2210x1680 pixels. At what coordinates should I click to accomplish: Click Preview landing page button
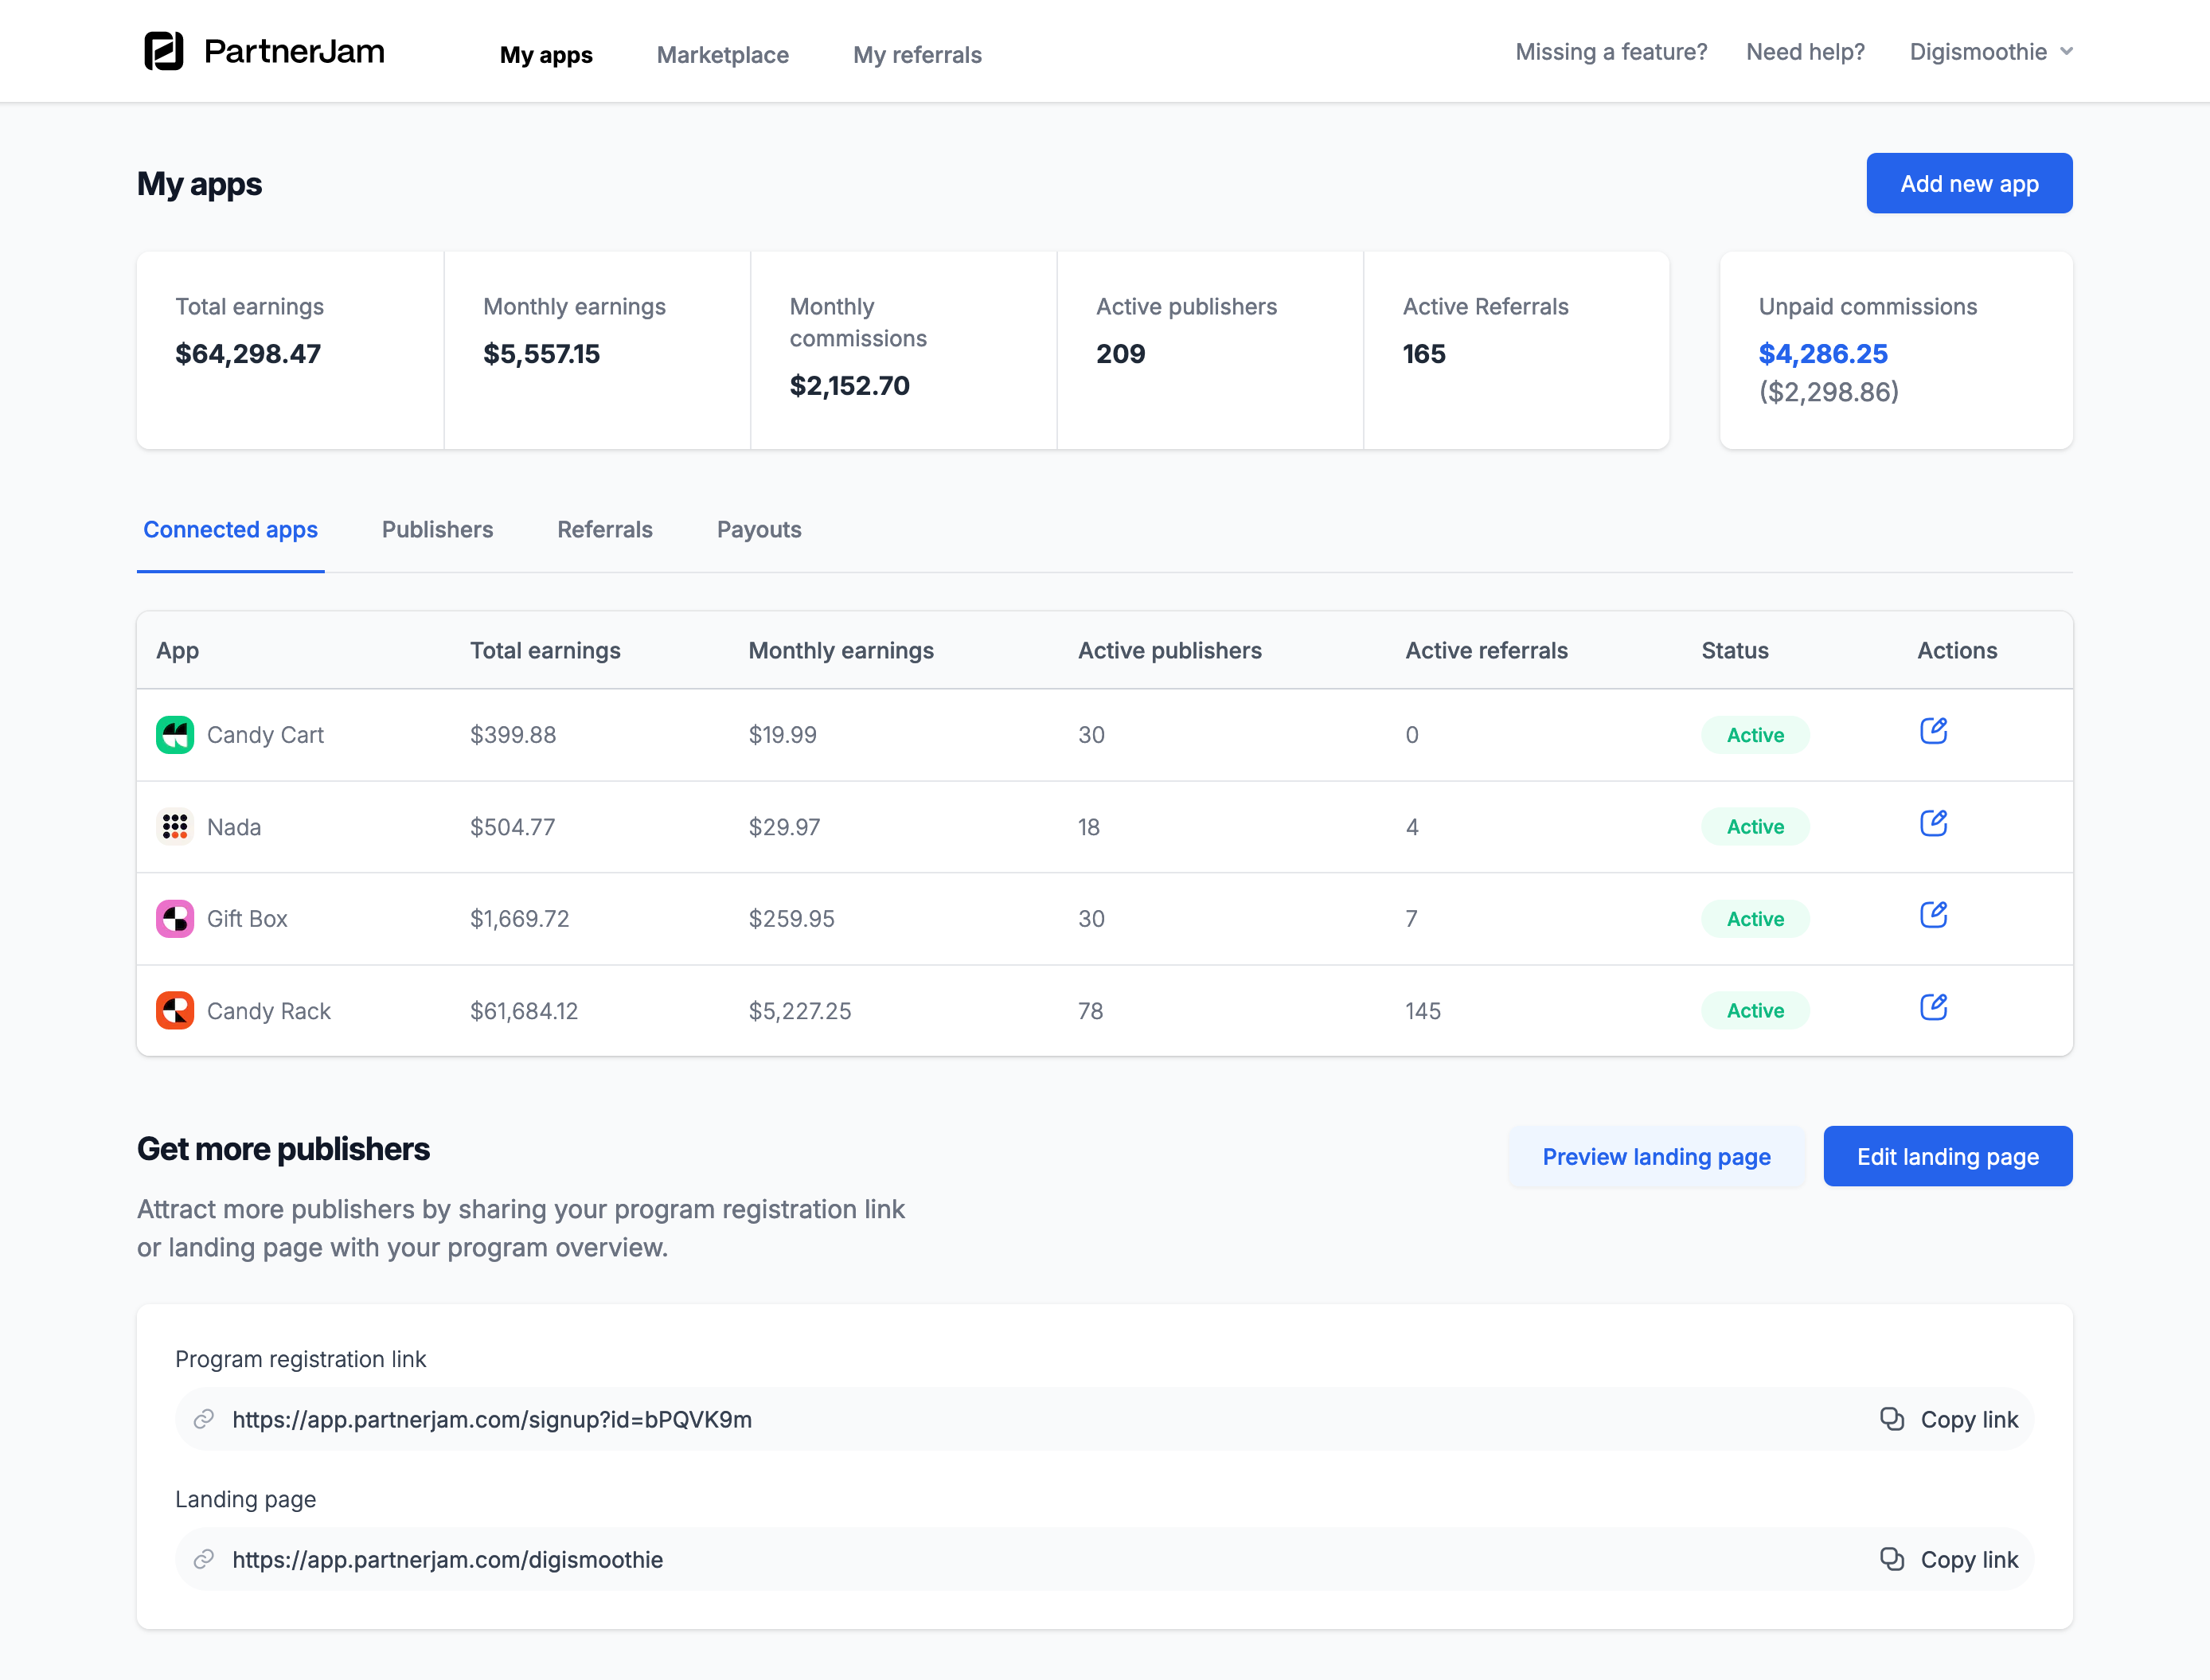click(x=1655, y=1157)
